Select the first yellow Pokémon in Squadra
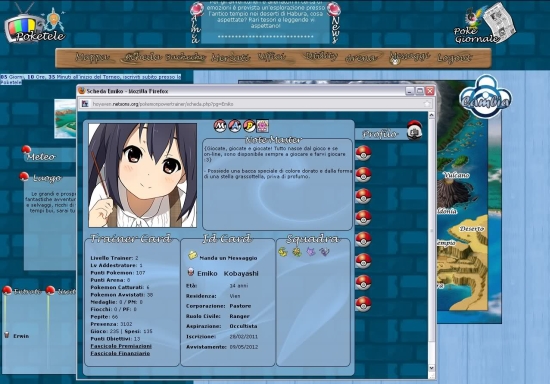 [283, 251]
